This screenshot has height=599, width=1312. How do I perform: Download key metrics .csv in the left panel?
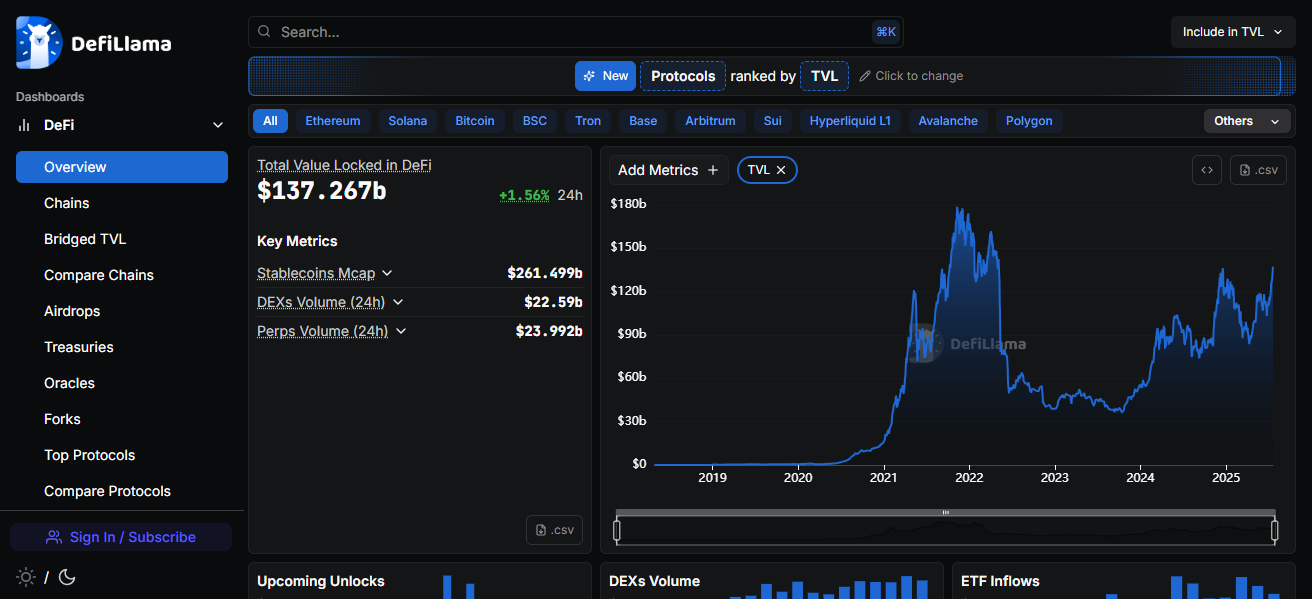tap(554, 530)
